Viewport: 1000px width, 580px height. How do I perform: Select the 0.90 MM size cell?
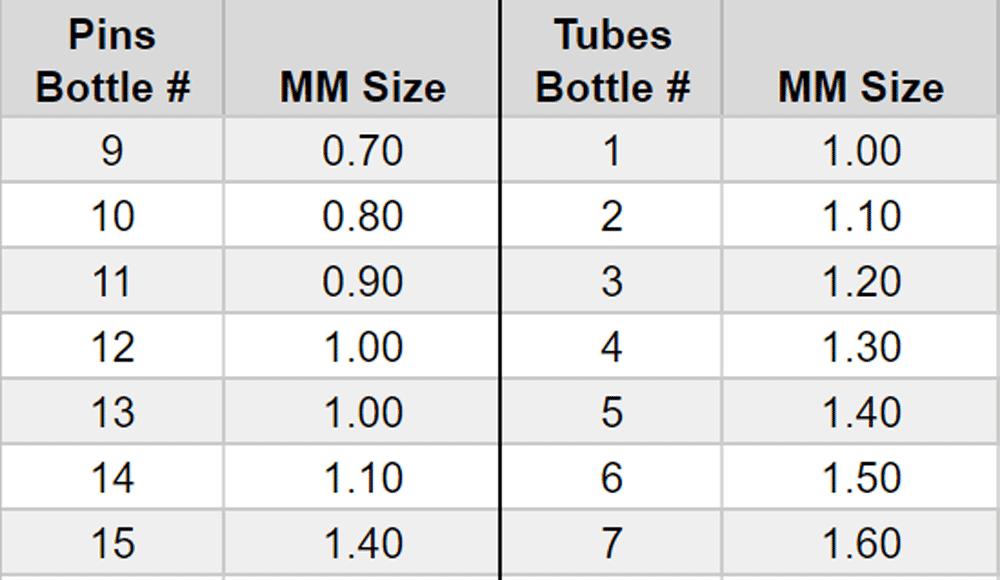(362, 282)
